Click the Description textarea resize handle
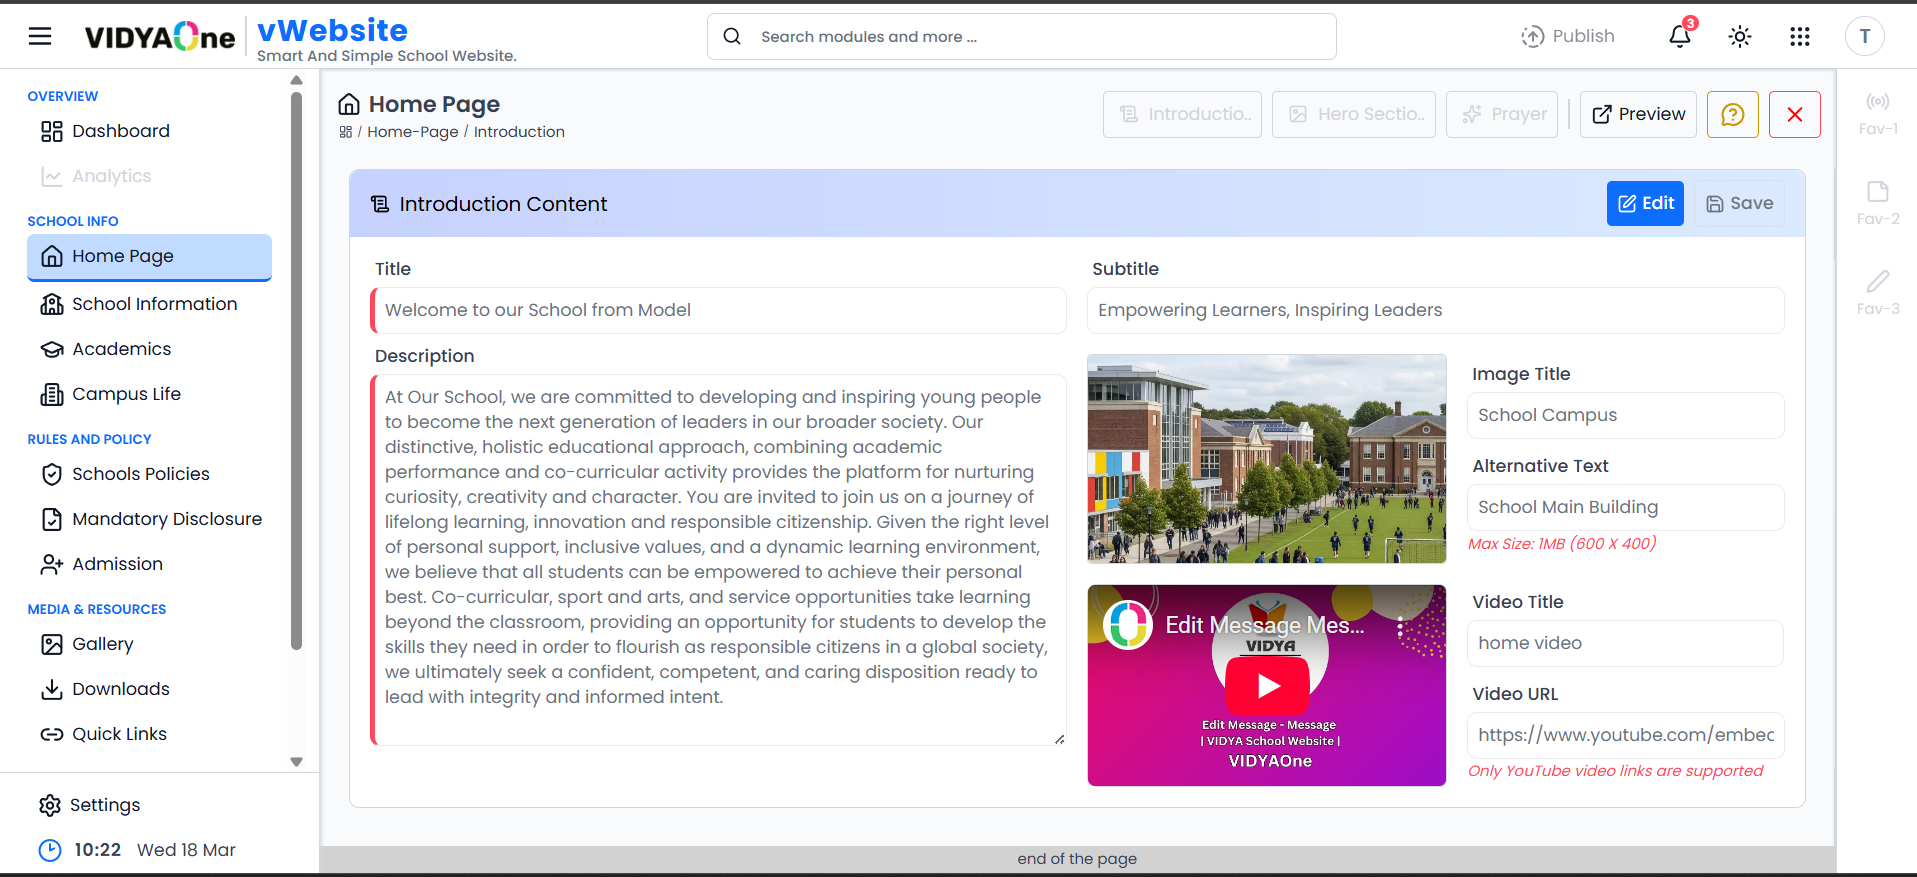The height and width of the screenshot is (877, 1917). (1059, 739)
